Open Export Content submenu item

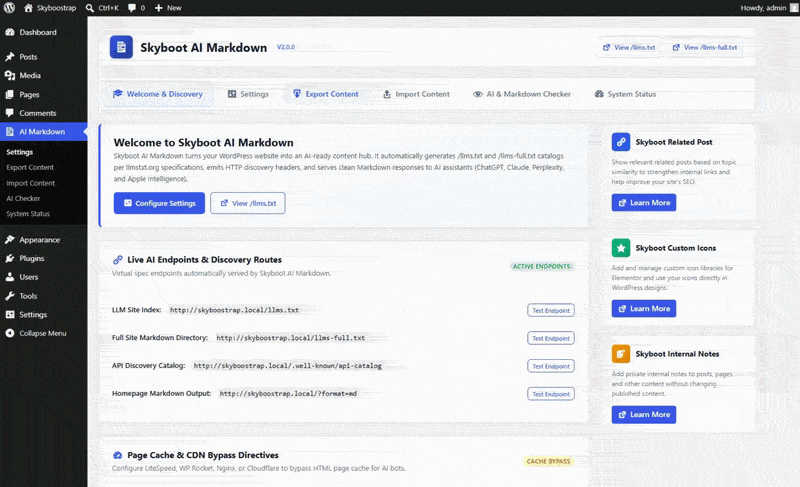coord(30,167)
